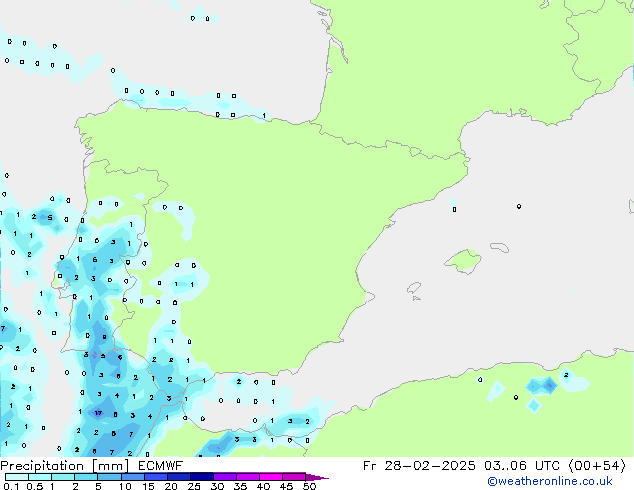634x490 pixels.
Task: Select the legend swatch between 1 and 2
Action: pyautogui.click(x=63, y=477)
